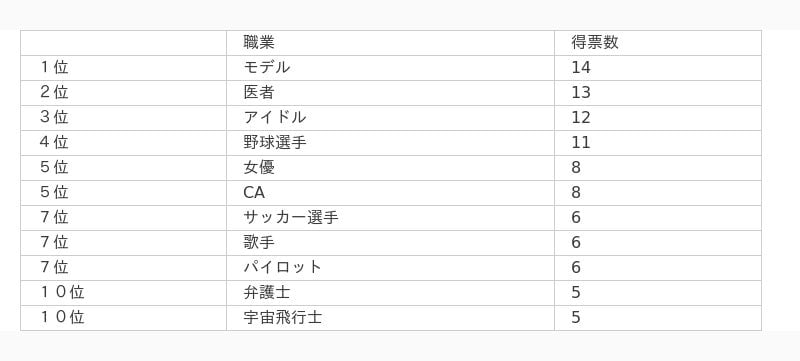Select the vote count 11 cell
Image resolution: width=800 pixels, height=361 pixels.
tap(658, 143)
